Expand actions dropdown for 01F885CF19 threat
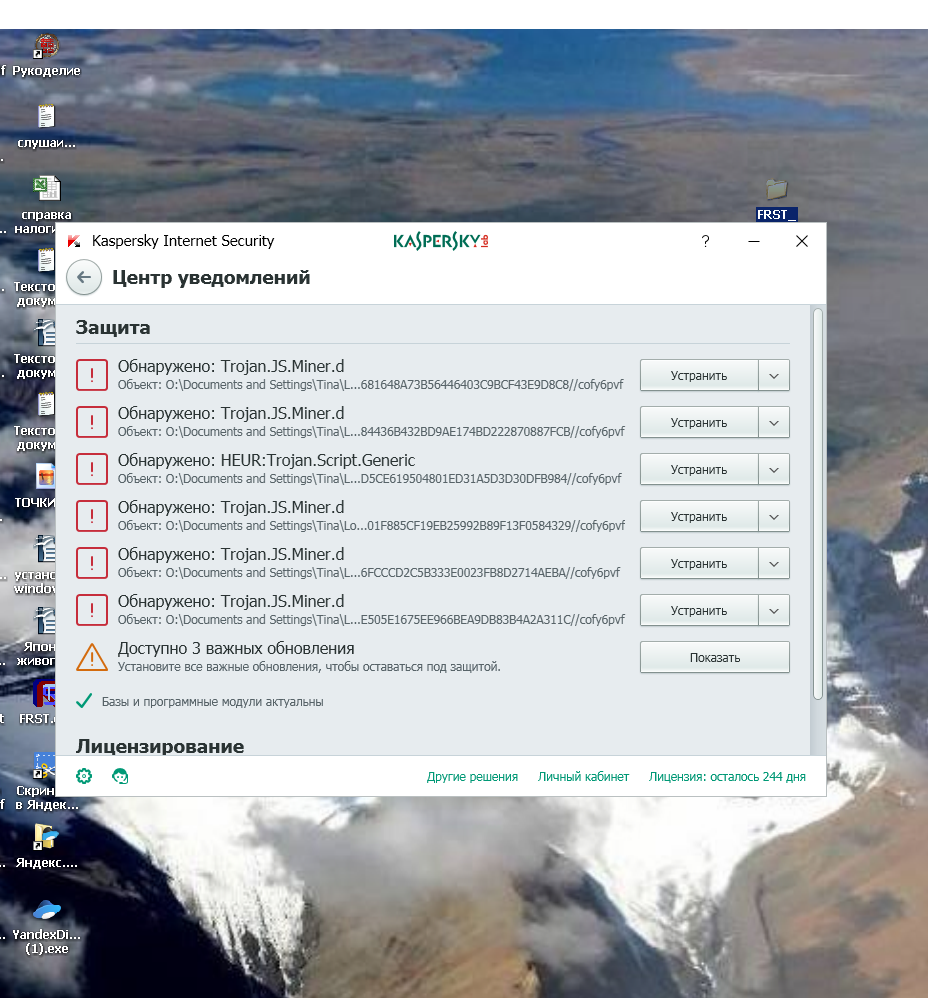 774,517
